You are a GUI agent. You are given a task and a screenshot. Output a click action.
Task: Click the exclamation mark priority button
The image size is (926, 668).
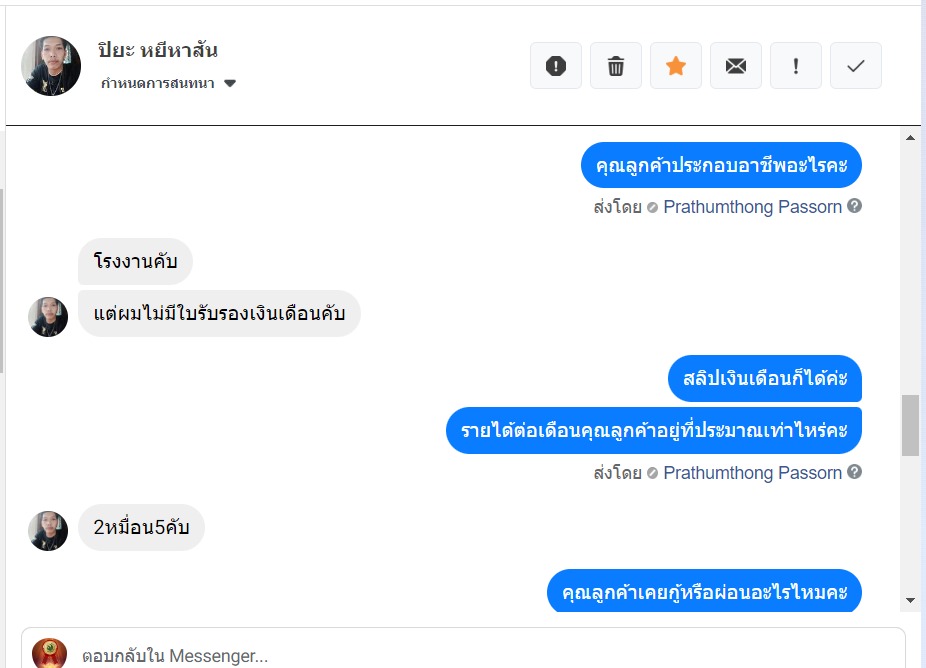coord(796,66)
